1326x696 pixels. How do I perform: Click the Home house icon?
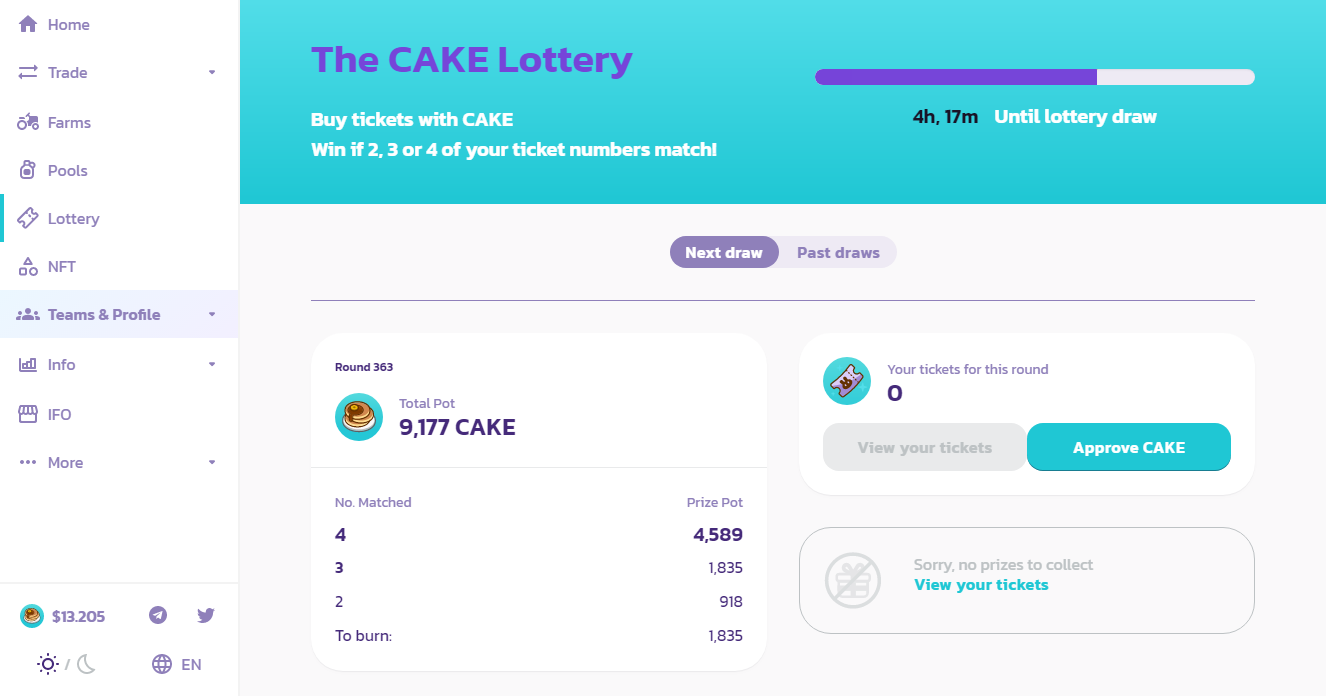28,24
